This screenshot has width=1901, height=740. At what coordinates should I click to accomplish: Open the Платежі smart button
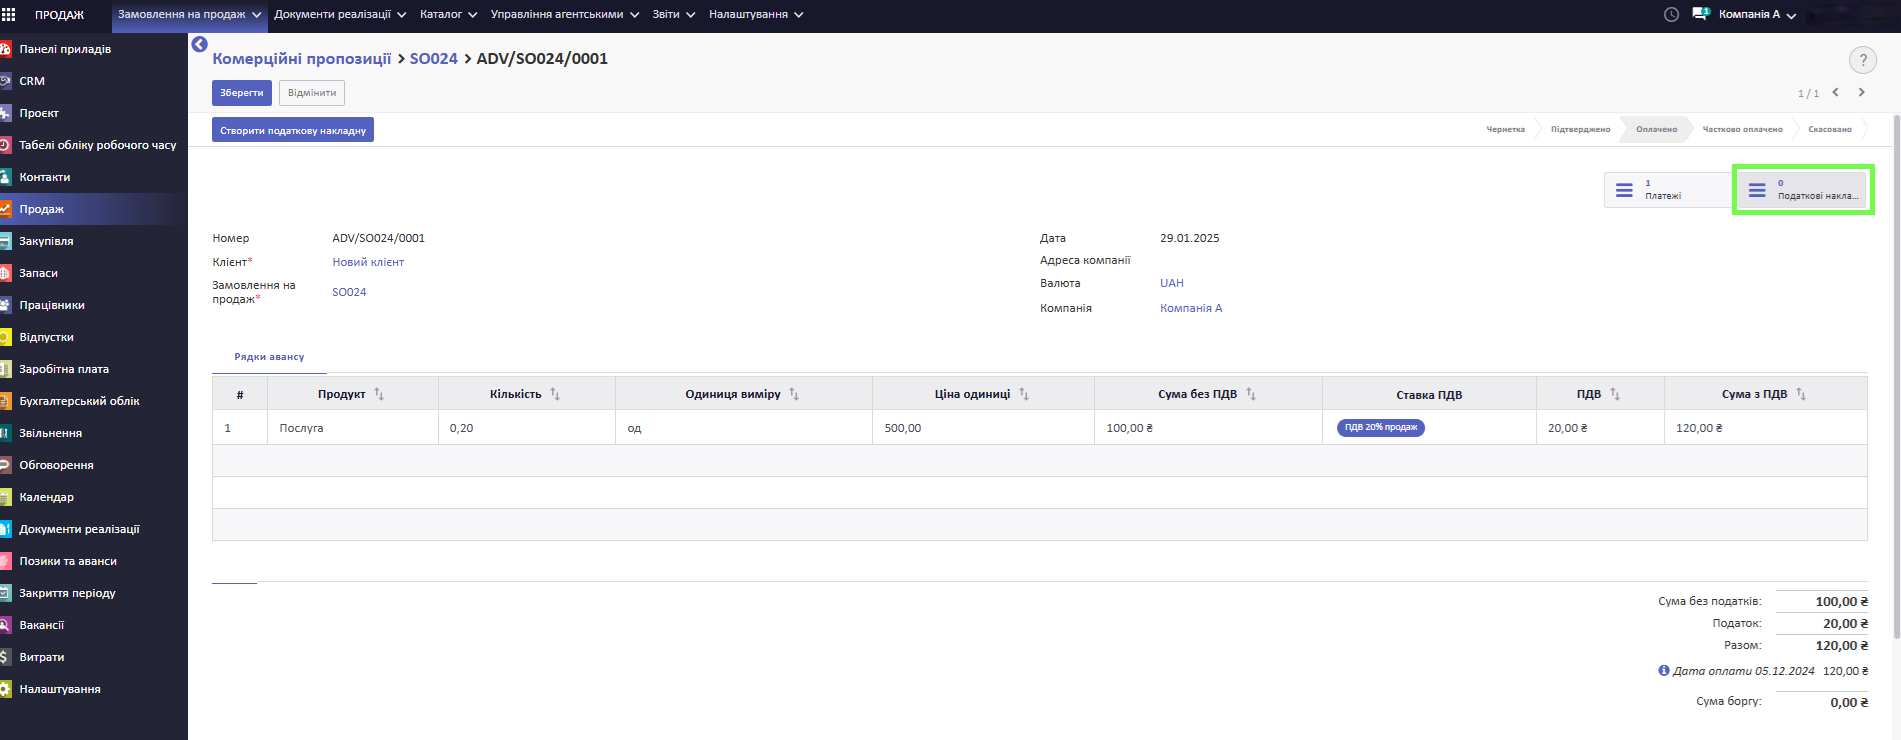[x=1668, y=190]
